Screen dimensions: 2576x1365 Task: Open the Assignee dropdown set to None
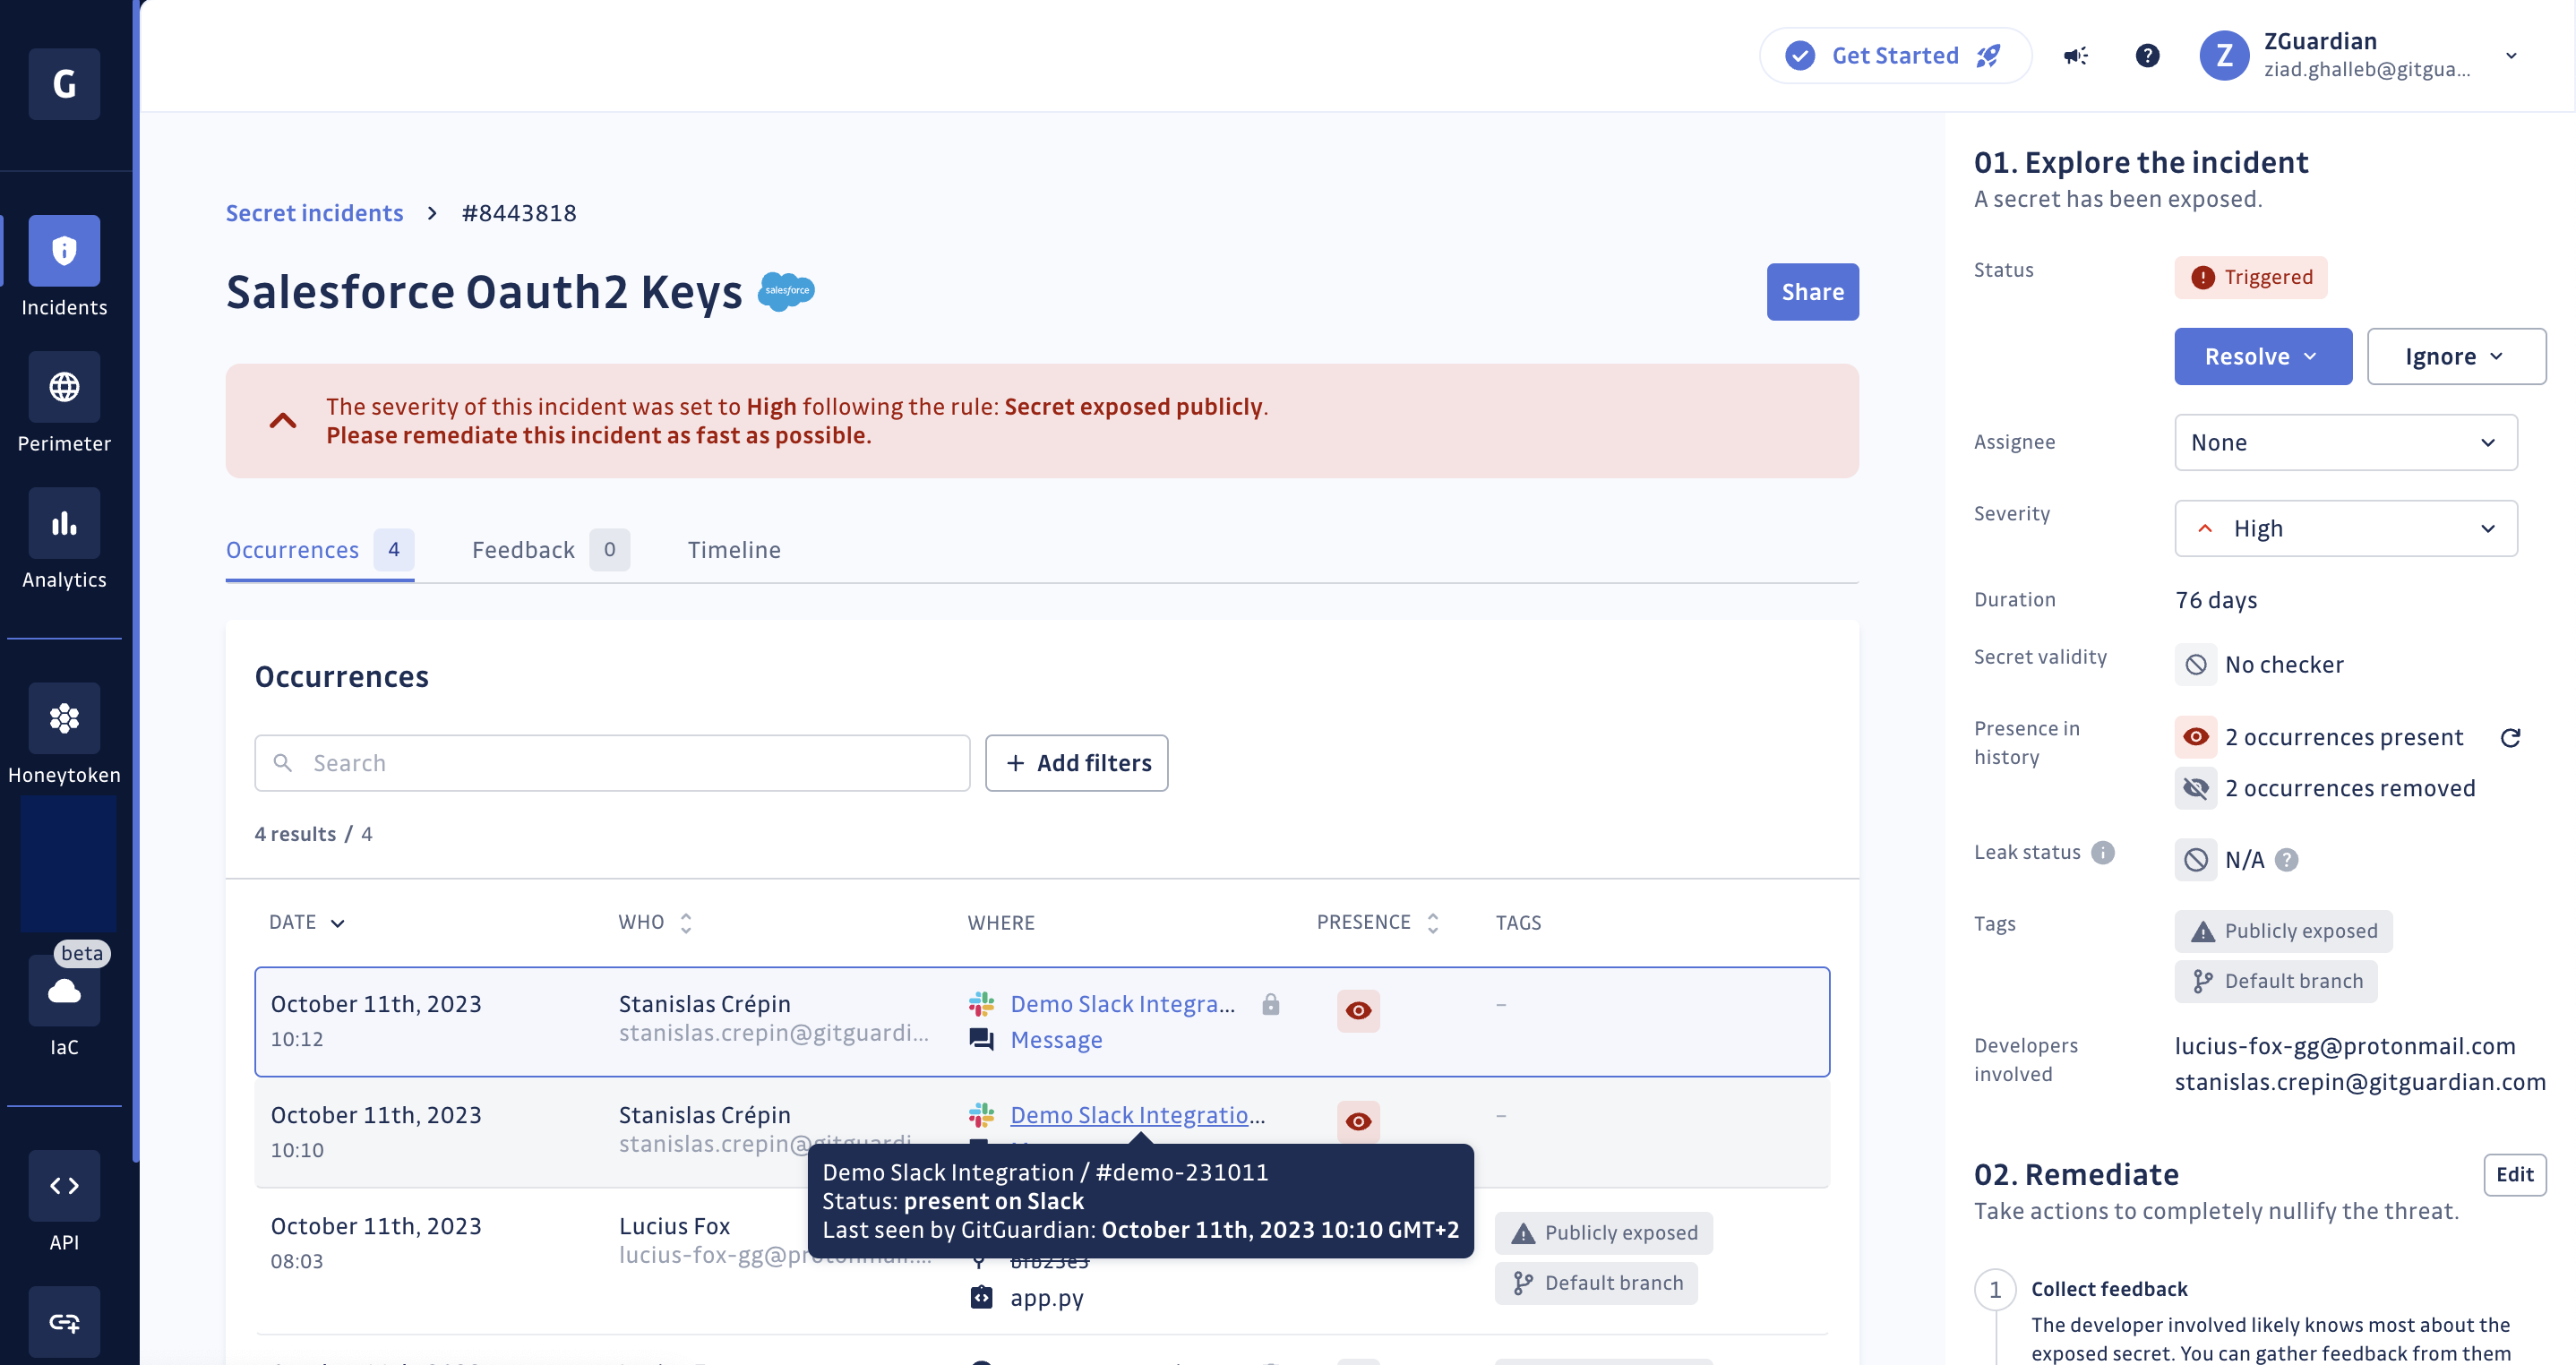(2347, 442)
